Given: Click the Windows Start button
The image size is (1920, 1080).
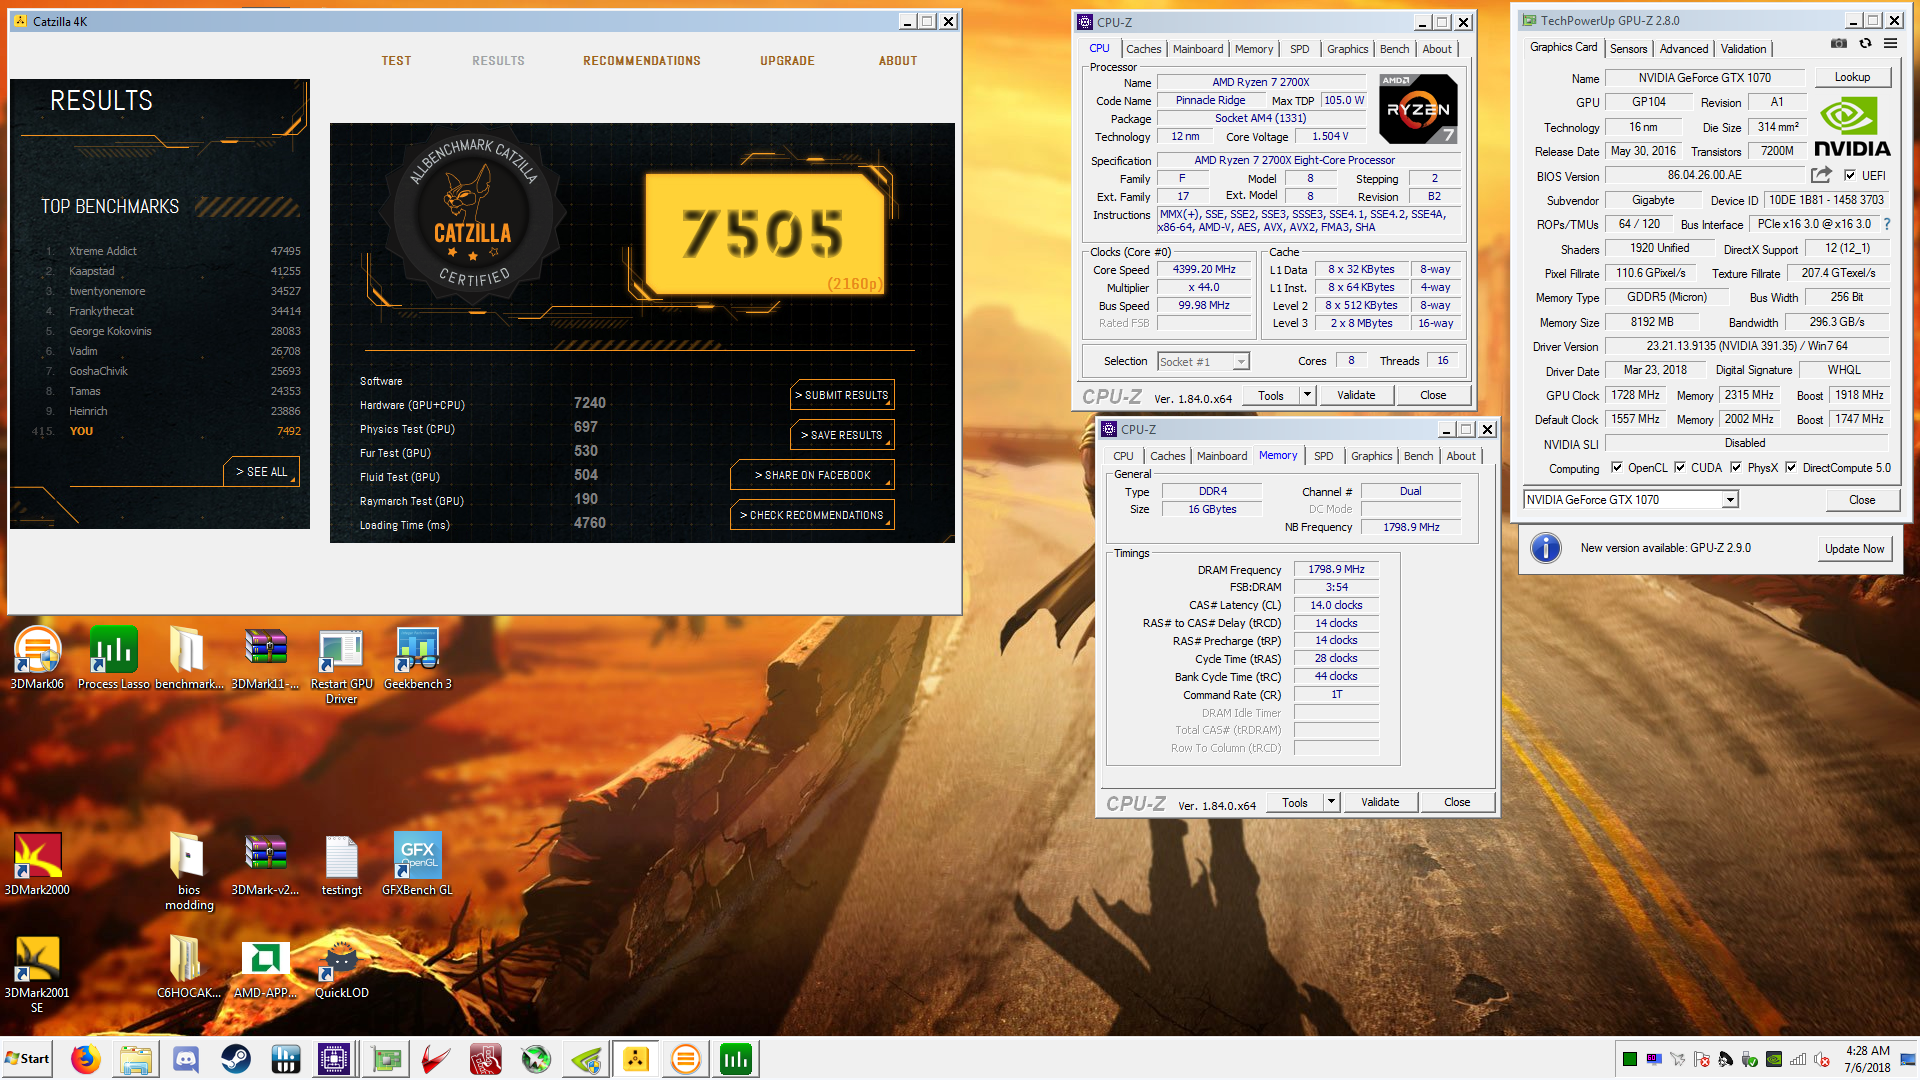Looking at the screenshot, I should pyautogui.click(x=27, y=1059).
